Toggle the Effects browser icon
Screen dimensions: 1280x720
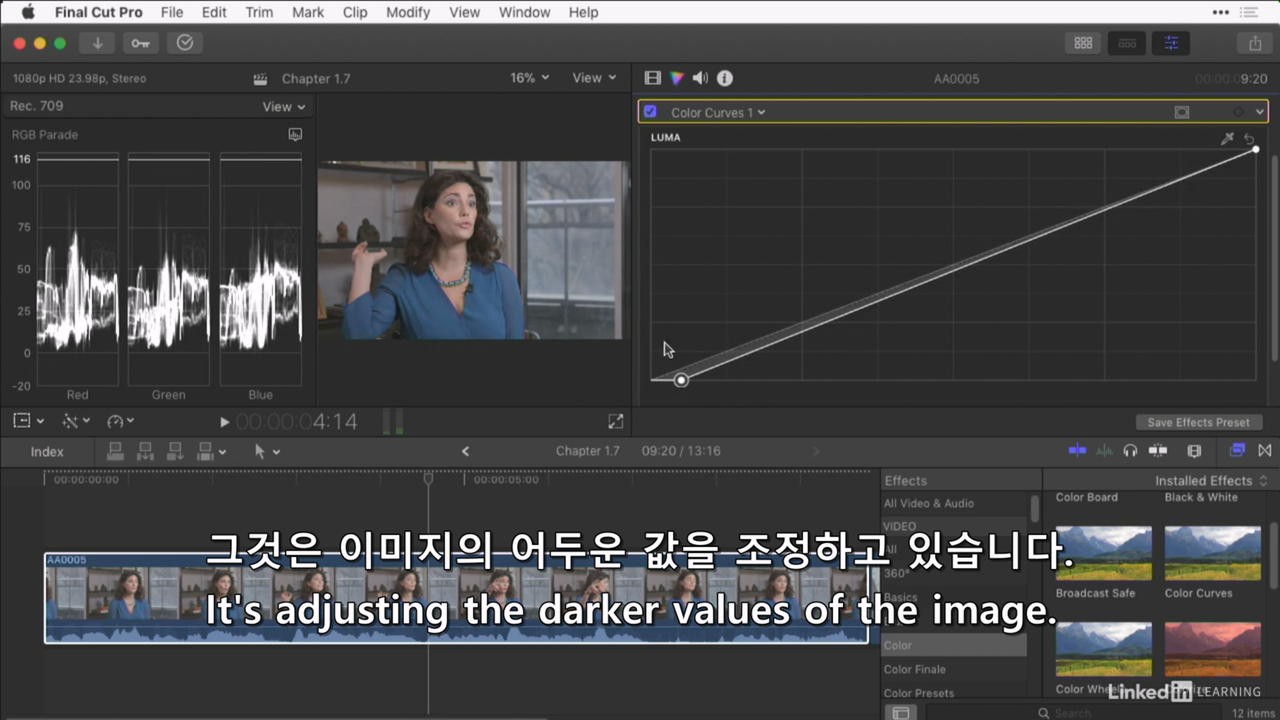pos(1237,451)
